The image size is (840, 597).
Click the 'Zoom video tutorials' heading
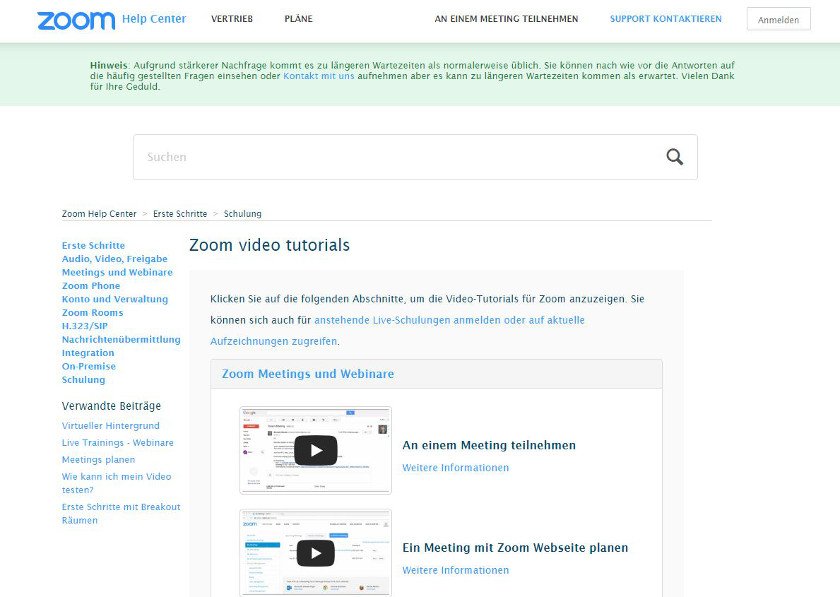(x=269, y=245)
